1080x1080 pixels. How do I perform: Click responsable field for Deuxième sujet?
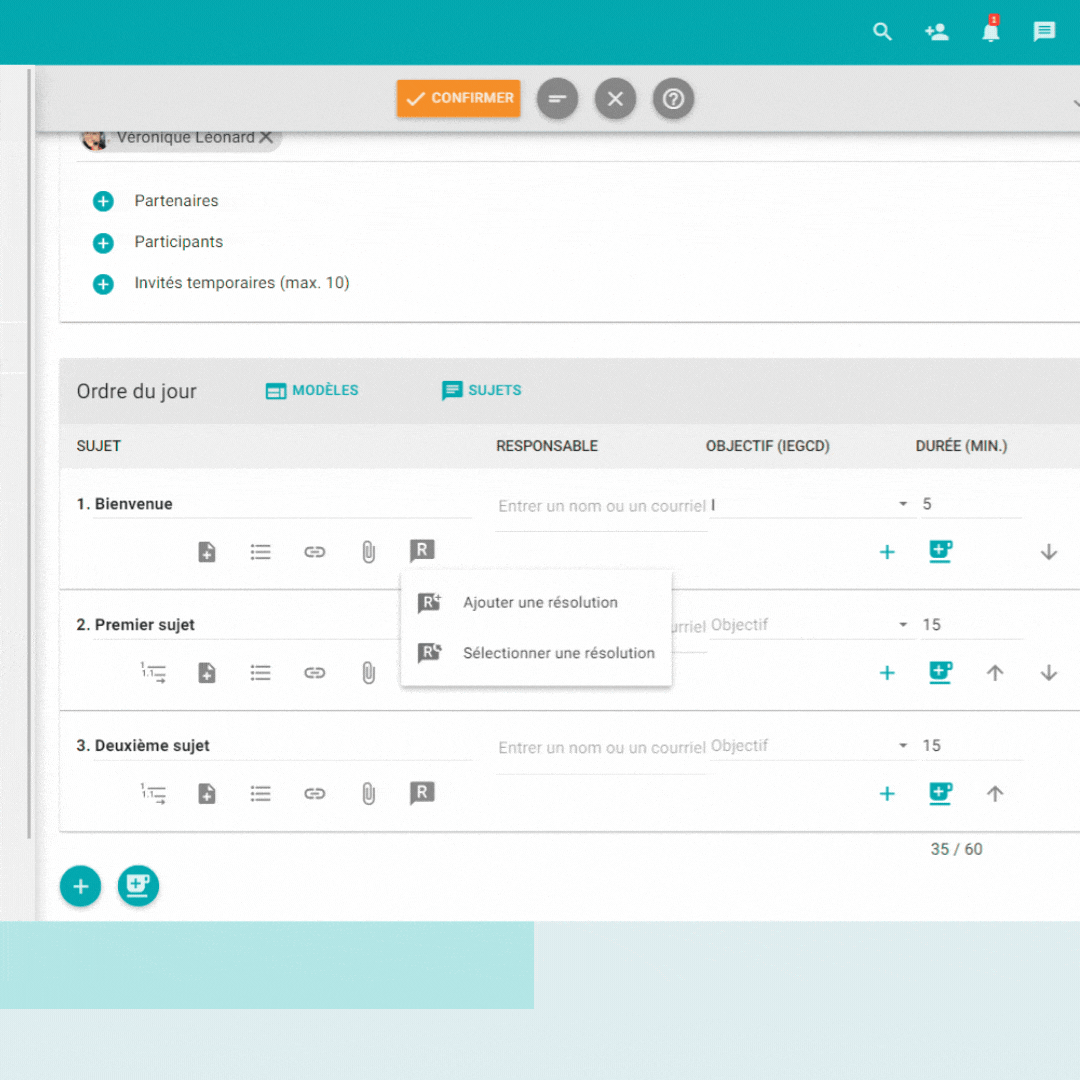pyautogui.click(x=601, y=748)
